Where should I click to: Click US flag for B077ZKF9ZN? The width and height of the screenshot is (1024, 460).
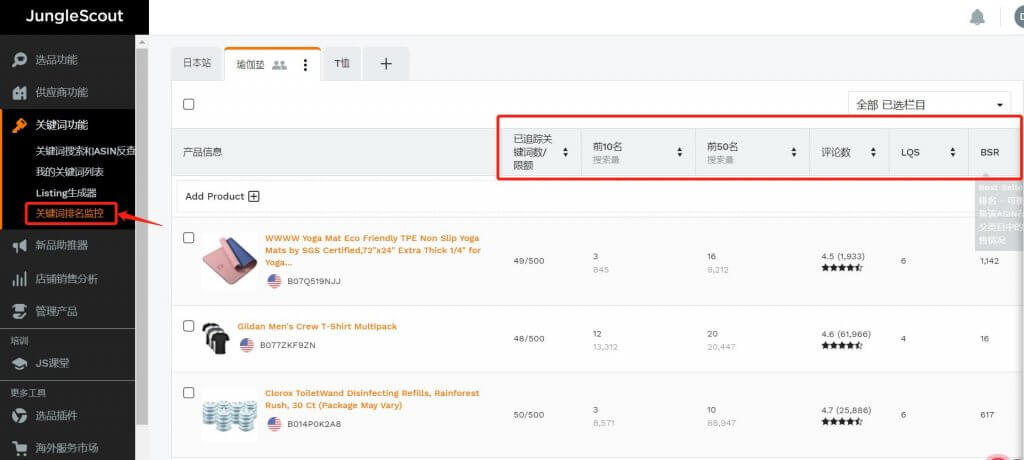click(x=247, y=345)
